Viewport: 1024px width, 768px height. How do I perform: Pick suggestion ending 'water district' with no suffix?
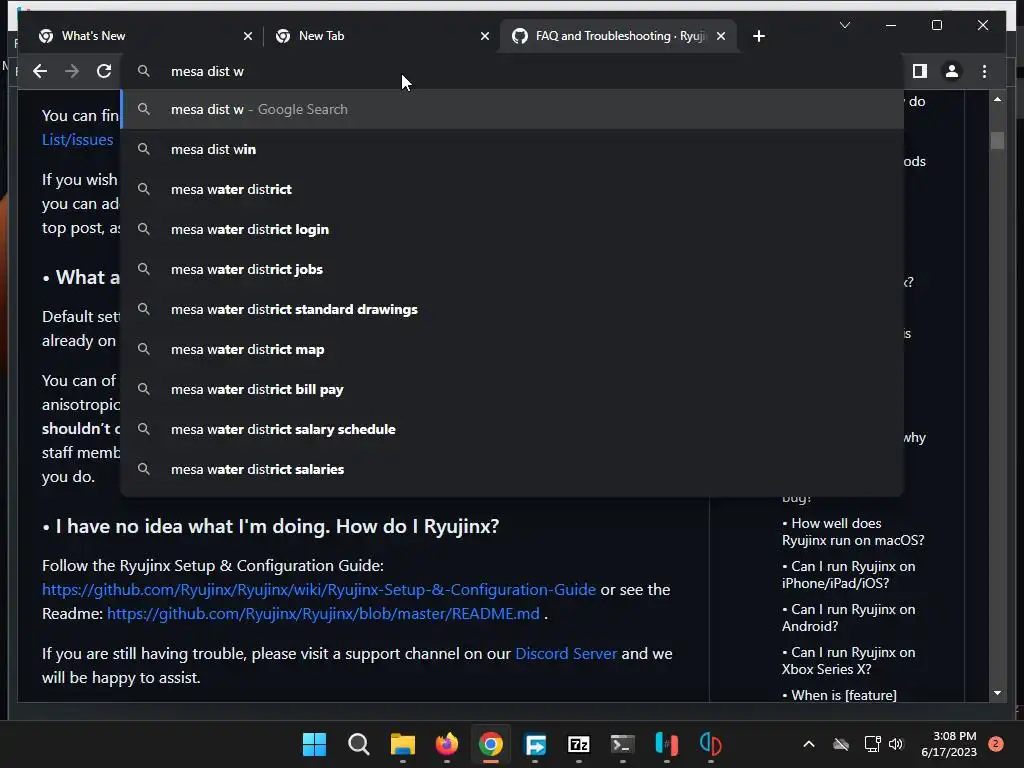coord(513,189)
